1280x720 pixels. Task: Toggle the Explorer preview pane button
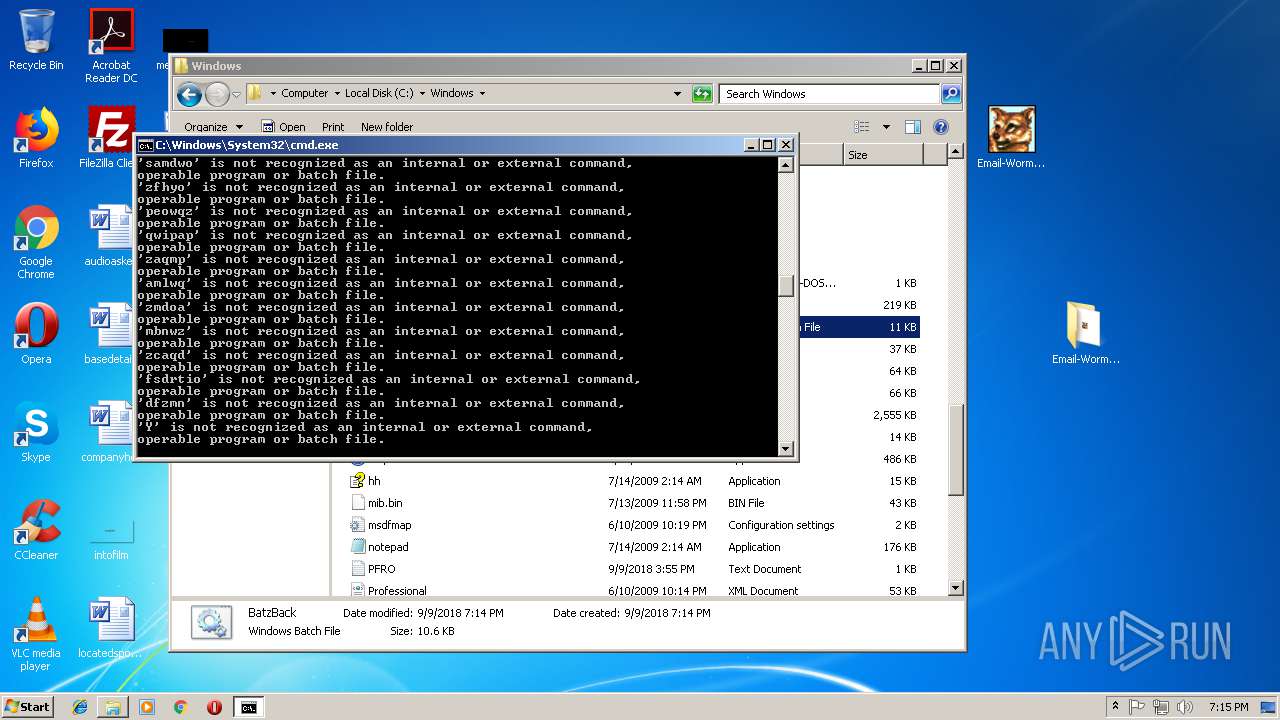(x=912, y=127)
